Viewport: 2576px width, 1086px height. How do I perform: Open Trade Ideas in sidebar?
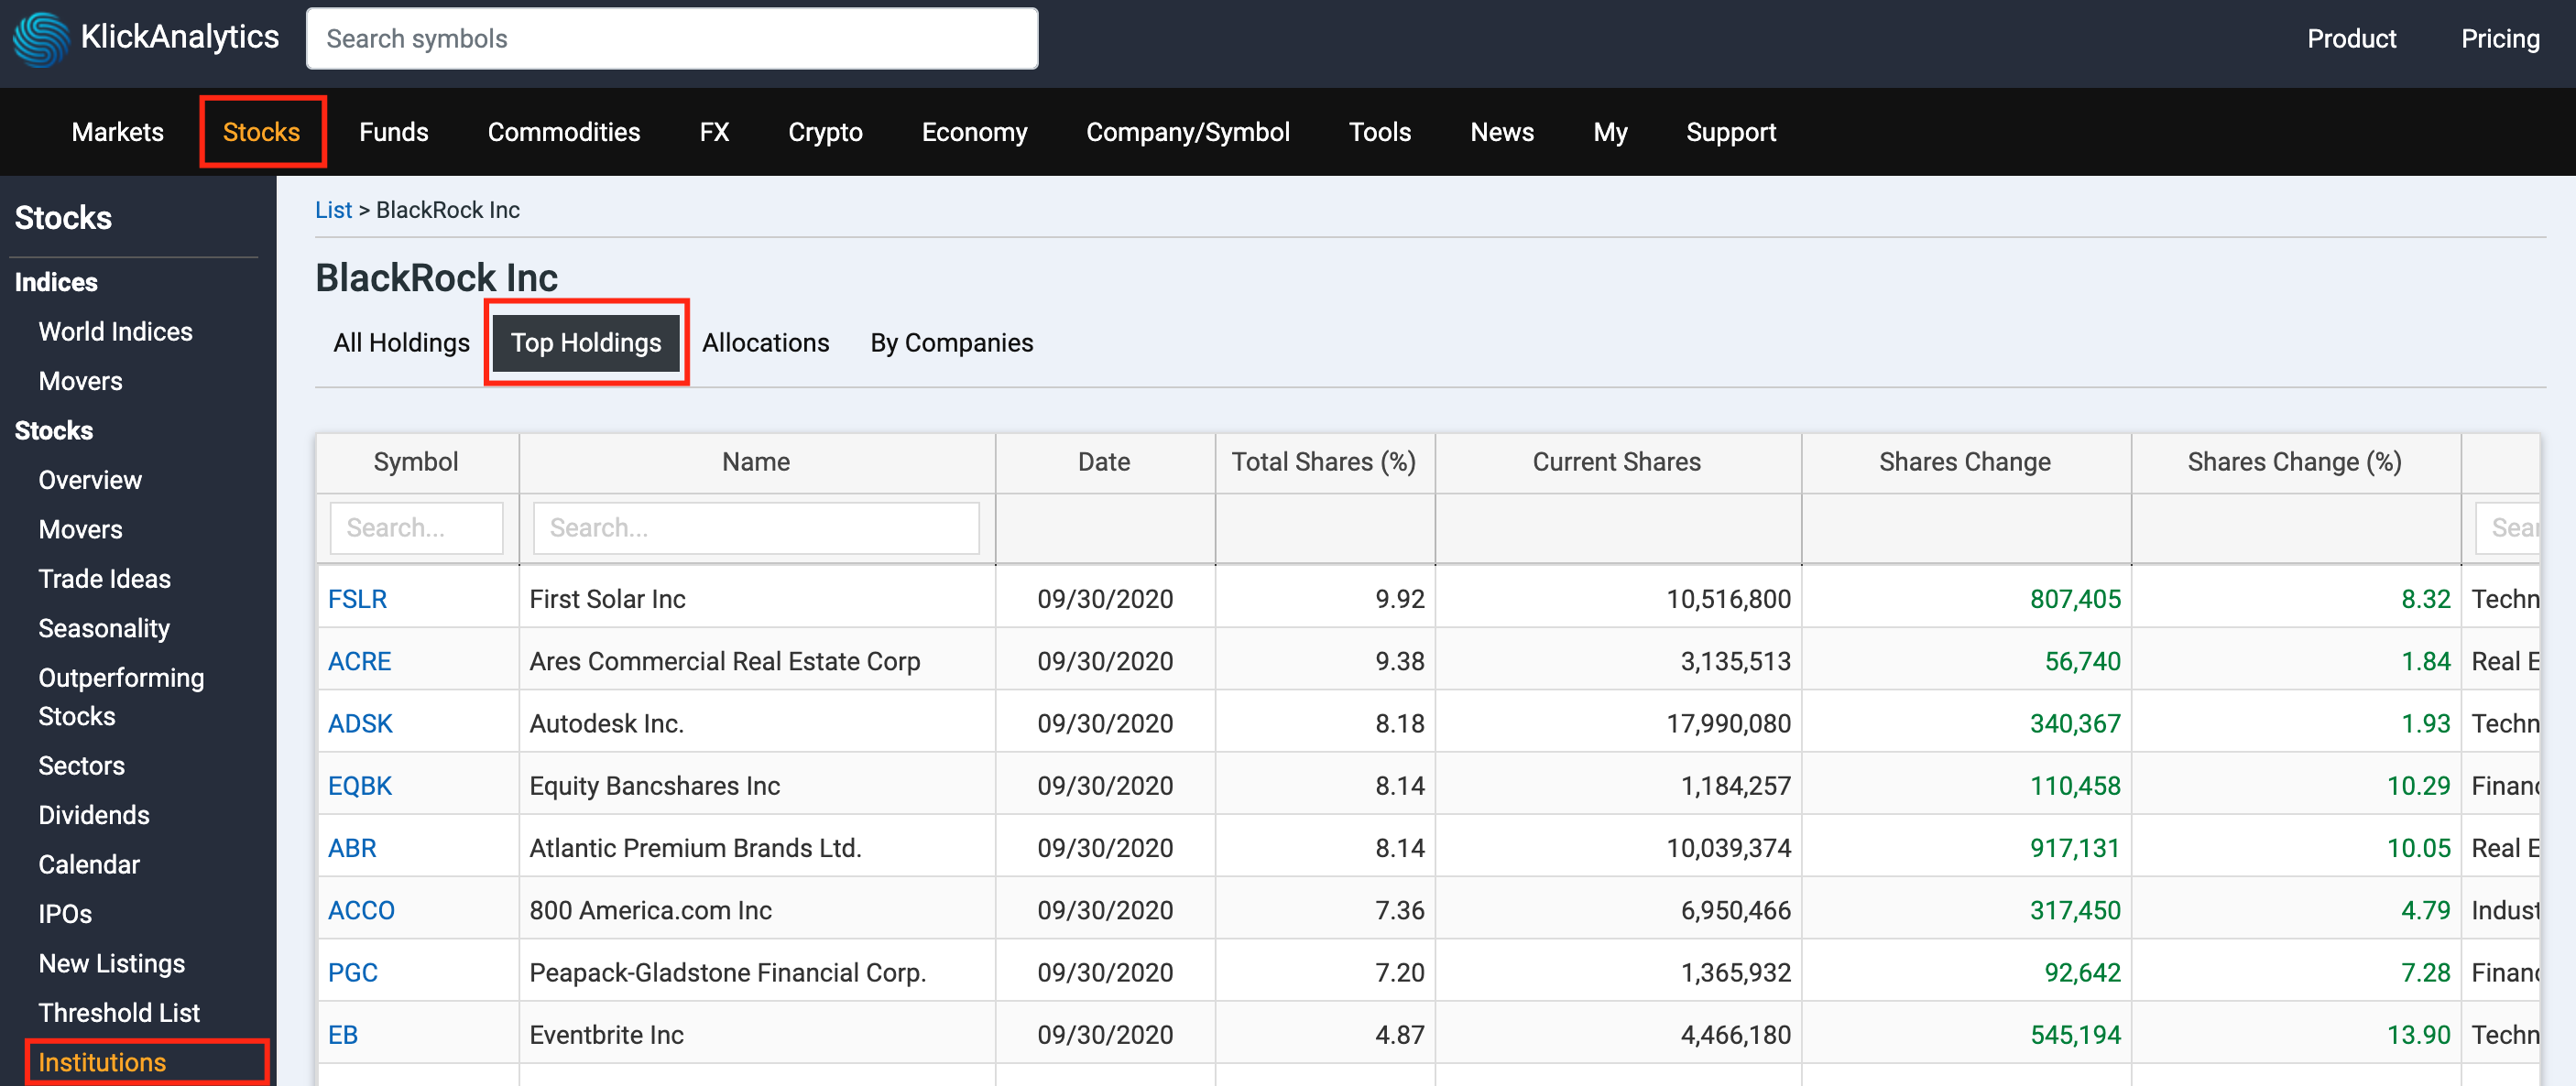(x=104, y=579)
